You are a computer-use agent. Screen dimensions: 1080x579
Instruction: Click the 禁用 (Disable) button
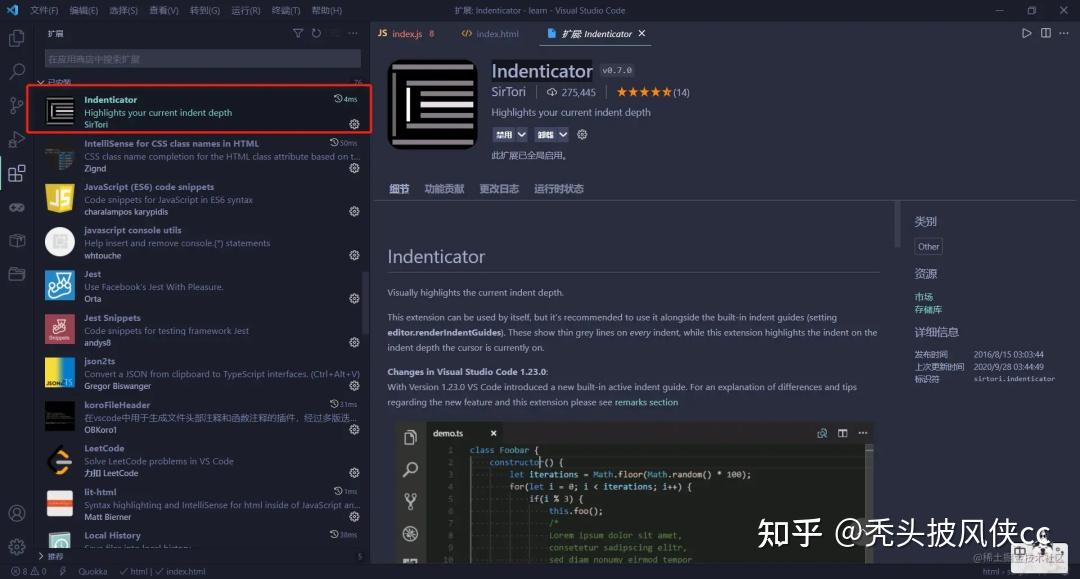[504, 135]
